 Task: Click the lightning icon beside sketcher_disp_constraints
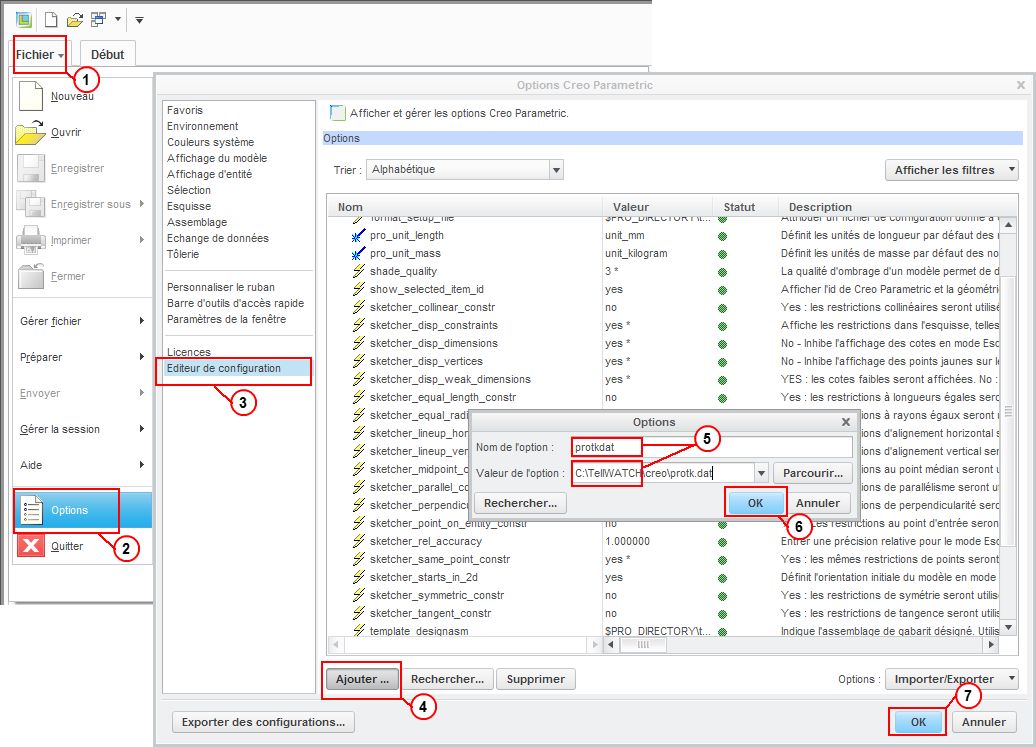(358, 326)
